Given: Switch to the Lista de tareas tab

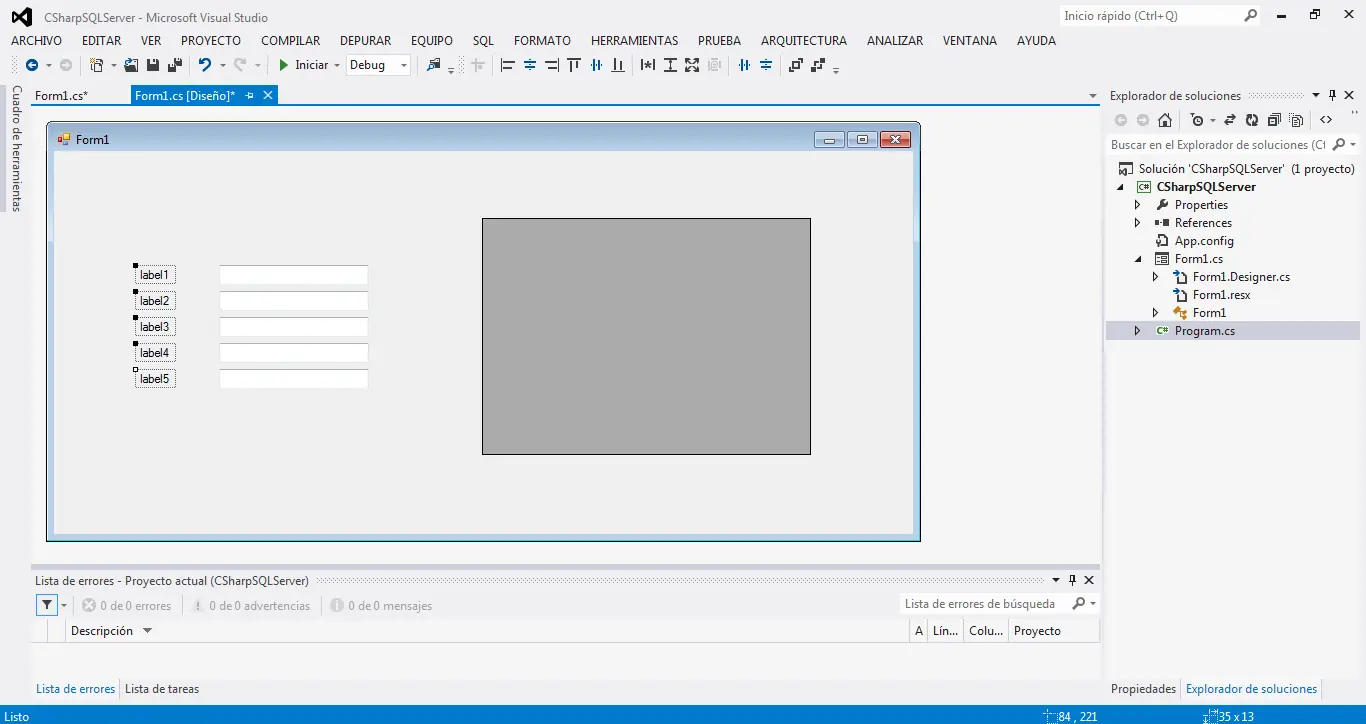Looking at the screenshot, I should coord(162,689).
